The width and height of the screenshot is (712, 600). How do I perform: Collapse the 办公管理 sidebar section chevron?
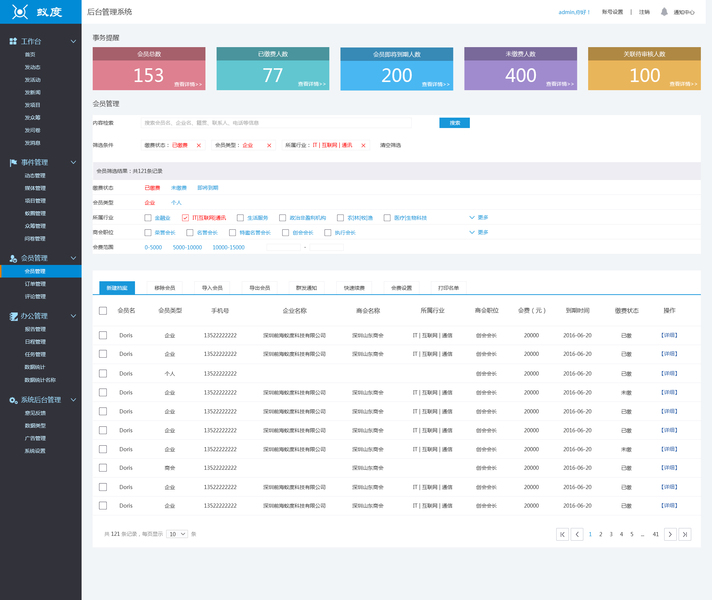pos(73,316)
